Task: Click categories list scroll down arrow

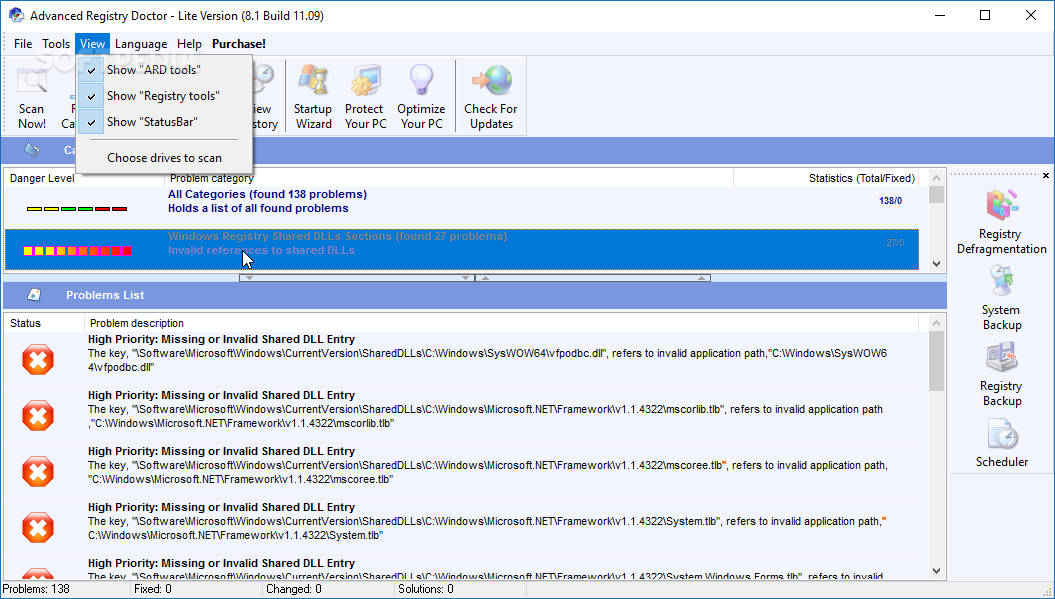Action: coord(937,264)
